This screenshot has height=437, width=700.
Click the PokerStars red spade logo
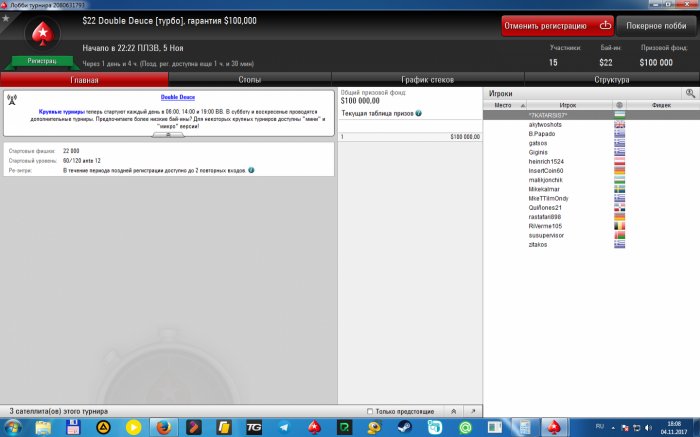[43, 33]
